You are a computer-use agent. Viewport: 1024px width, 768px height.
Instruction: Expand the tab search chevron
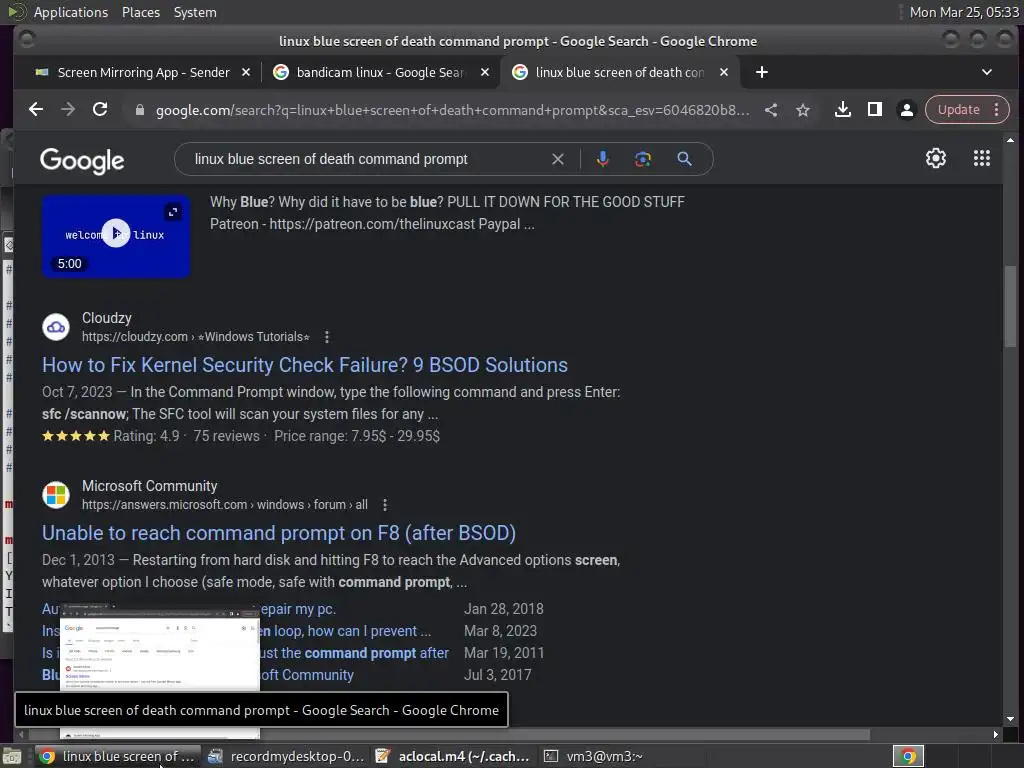987,72
